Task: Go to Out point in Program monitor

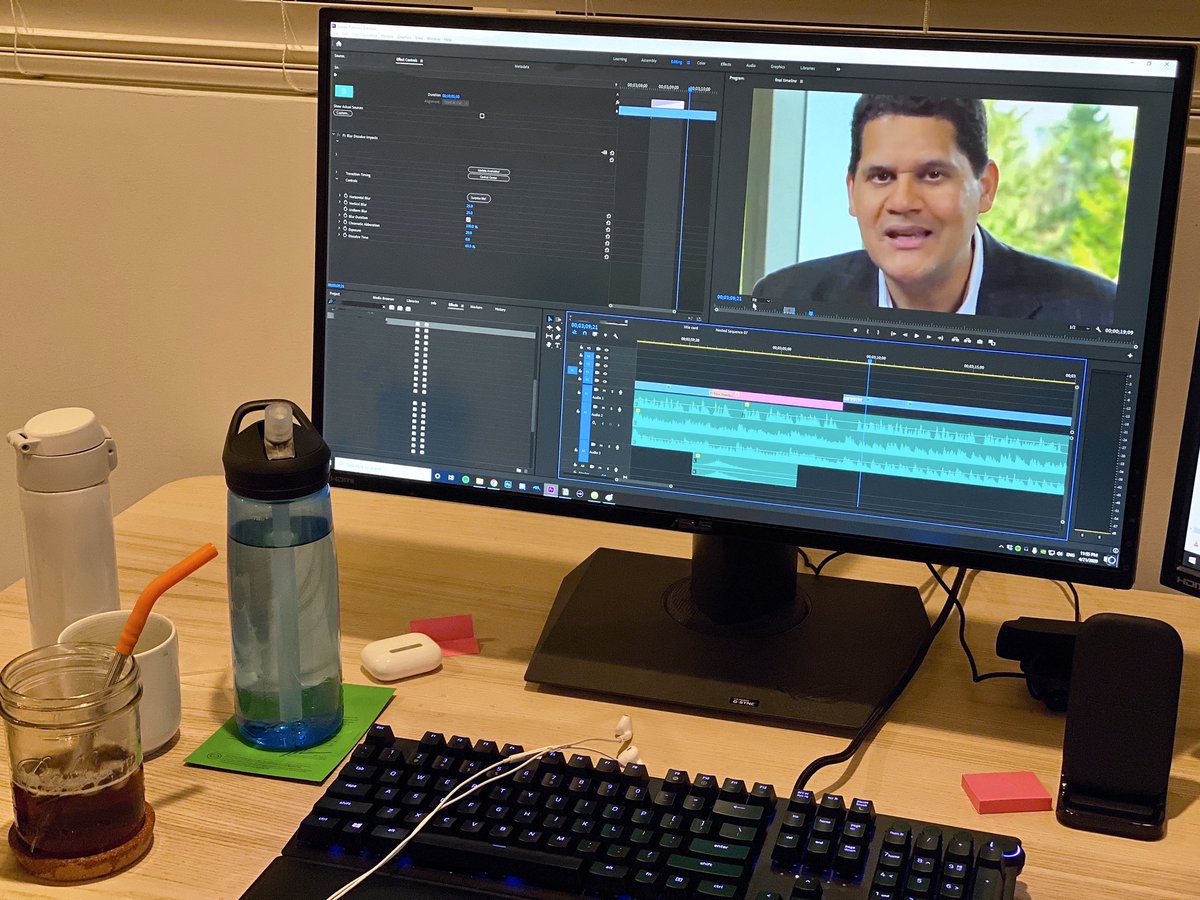Action: (x=941, y=338)
